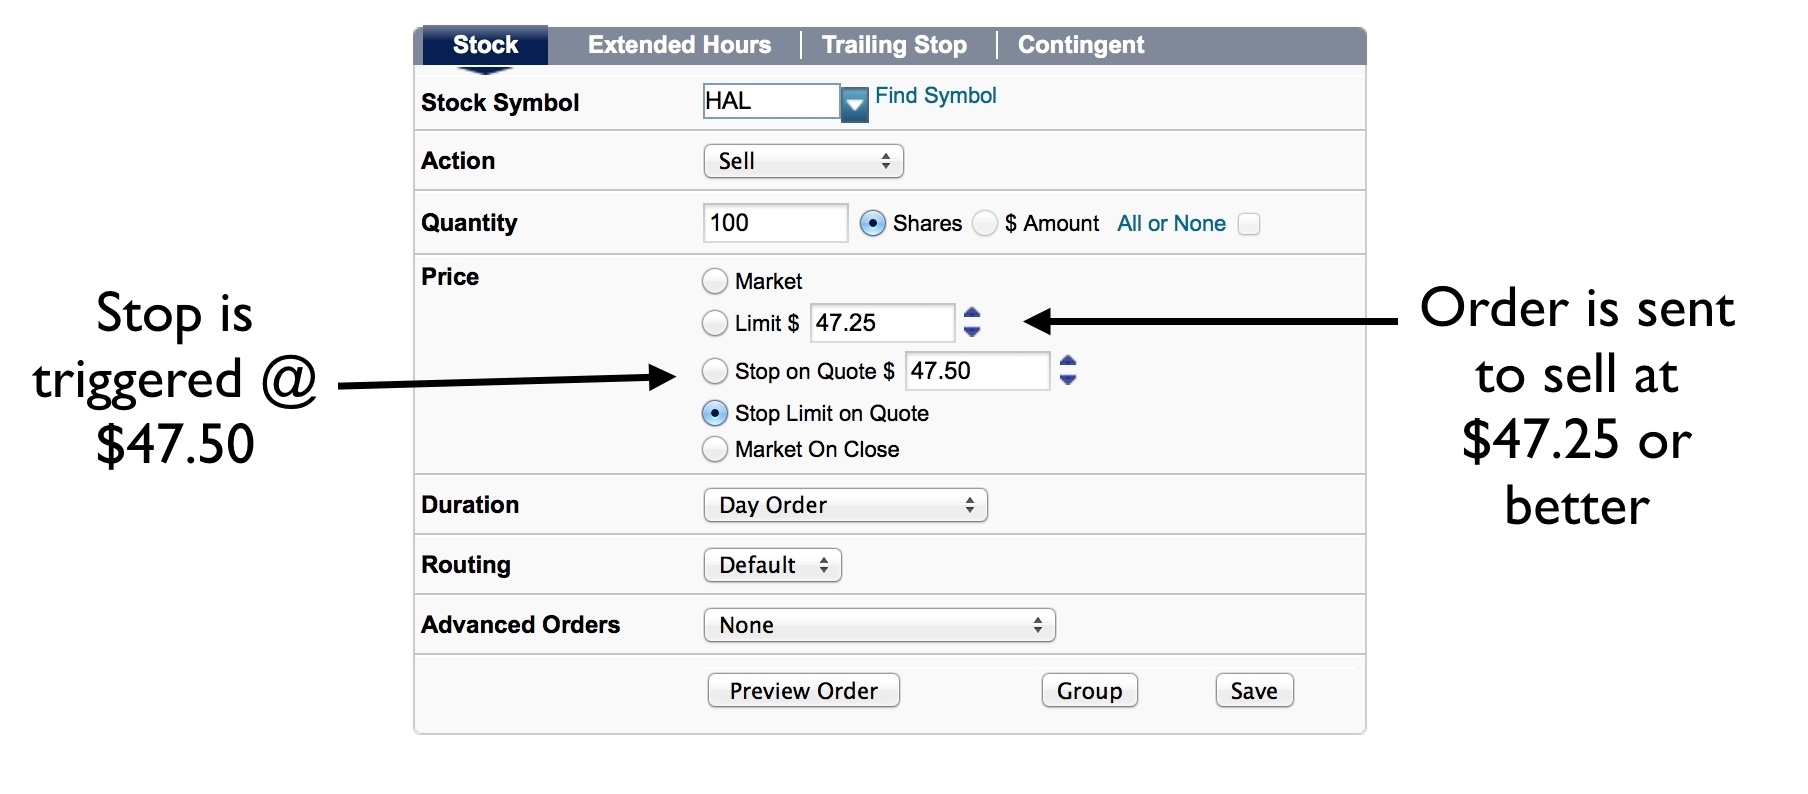Click the Preview Order button
Viewport: 1808px width, 794px height.
[804, 690]
